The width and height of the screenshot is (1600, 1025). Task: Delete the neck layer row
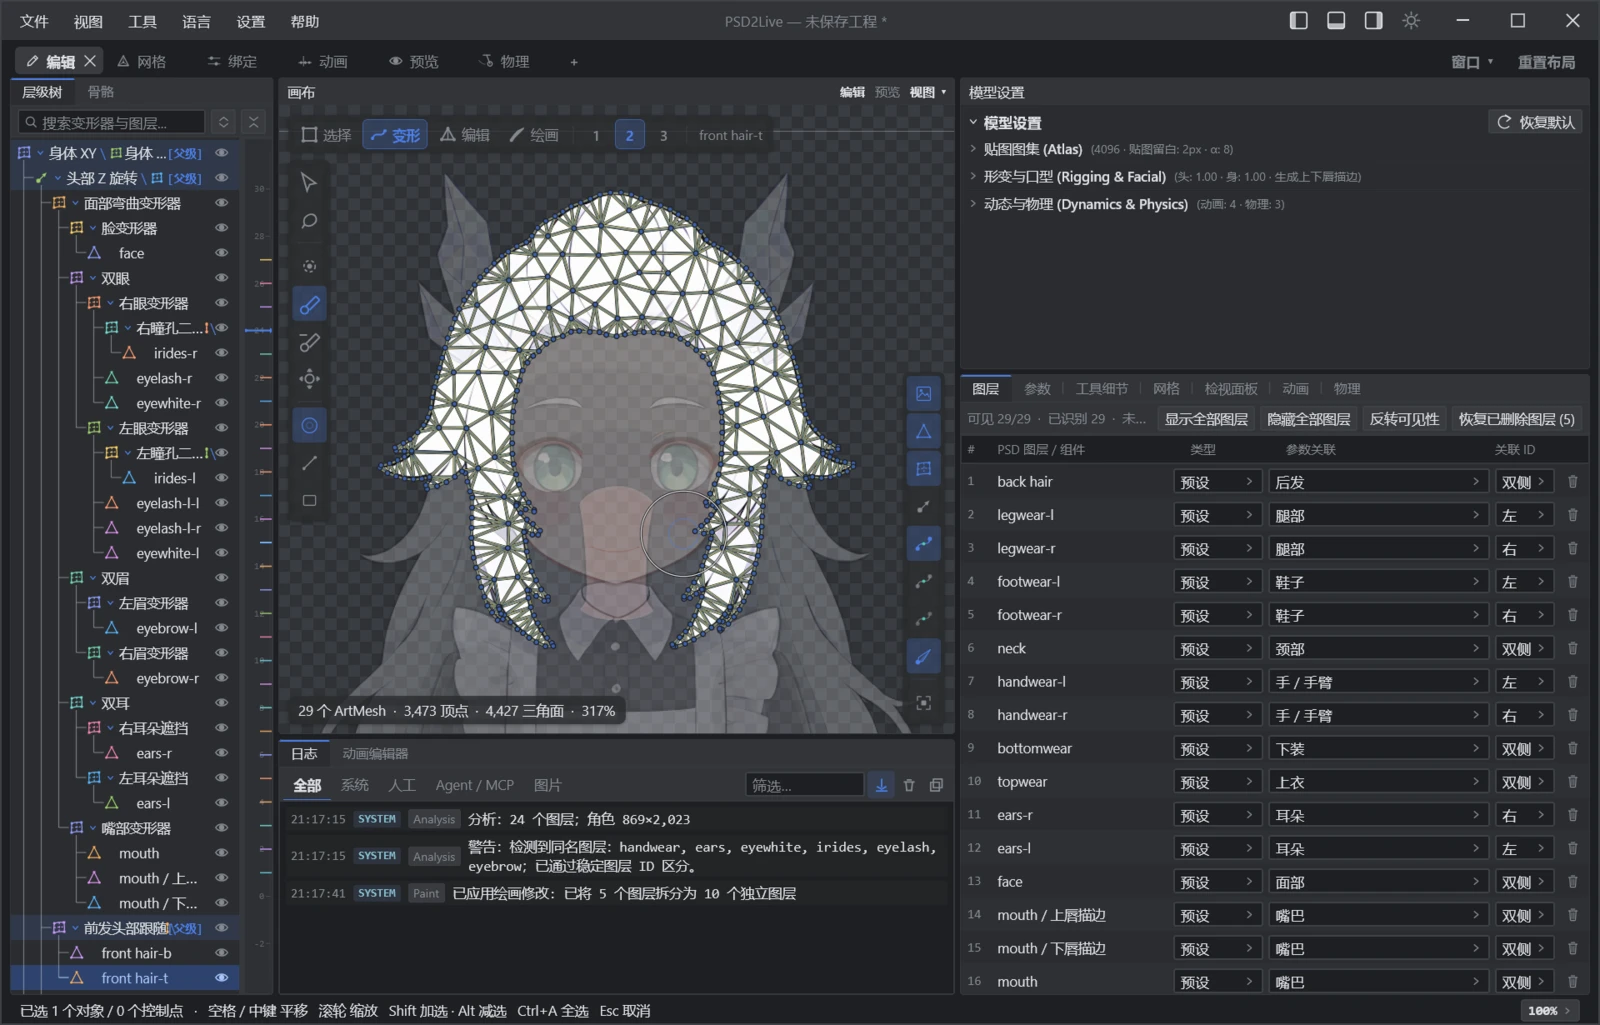[x=1572, y=649]
